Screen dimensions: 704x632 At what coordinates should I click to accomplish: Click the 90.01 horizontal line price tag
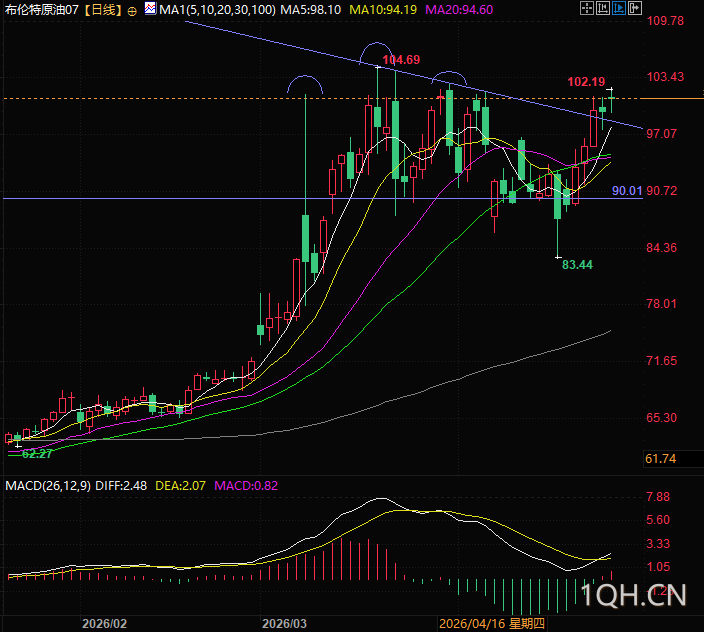point(627,190)
